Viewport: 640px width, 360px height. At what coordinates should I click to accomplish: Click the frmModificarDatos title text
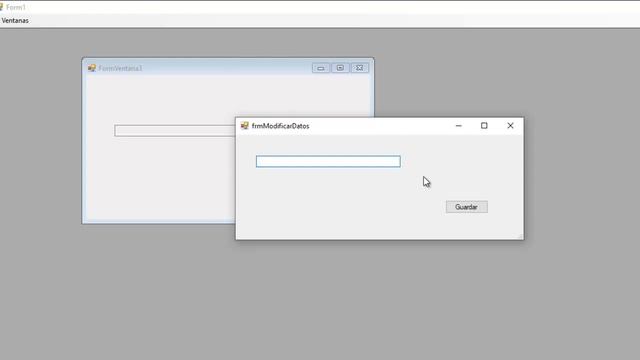tap(280, 126)
